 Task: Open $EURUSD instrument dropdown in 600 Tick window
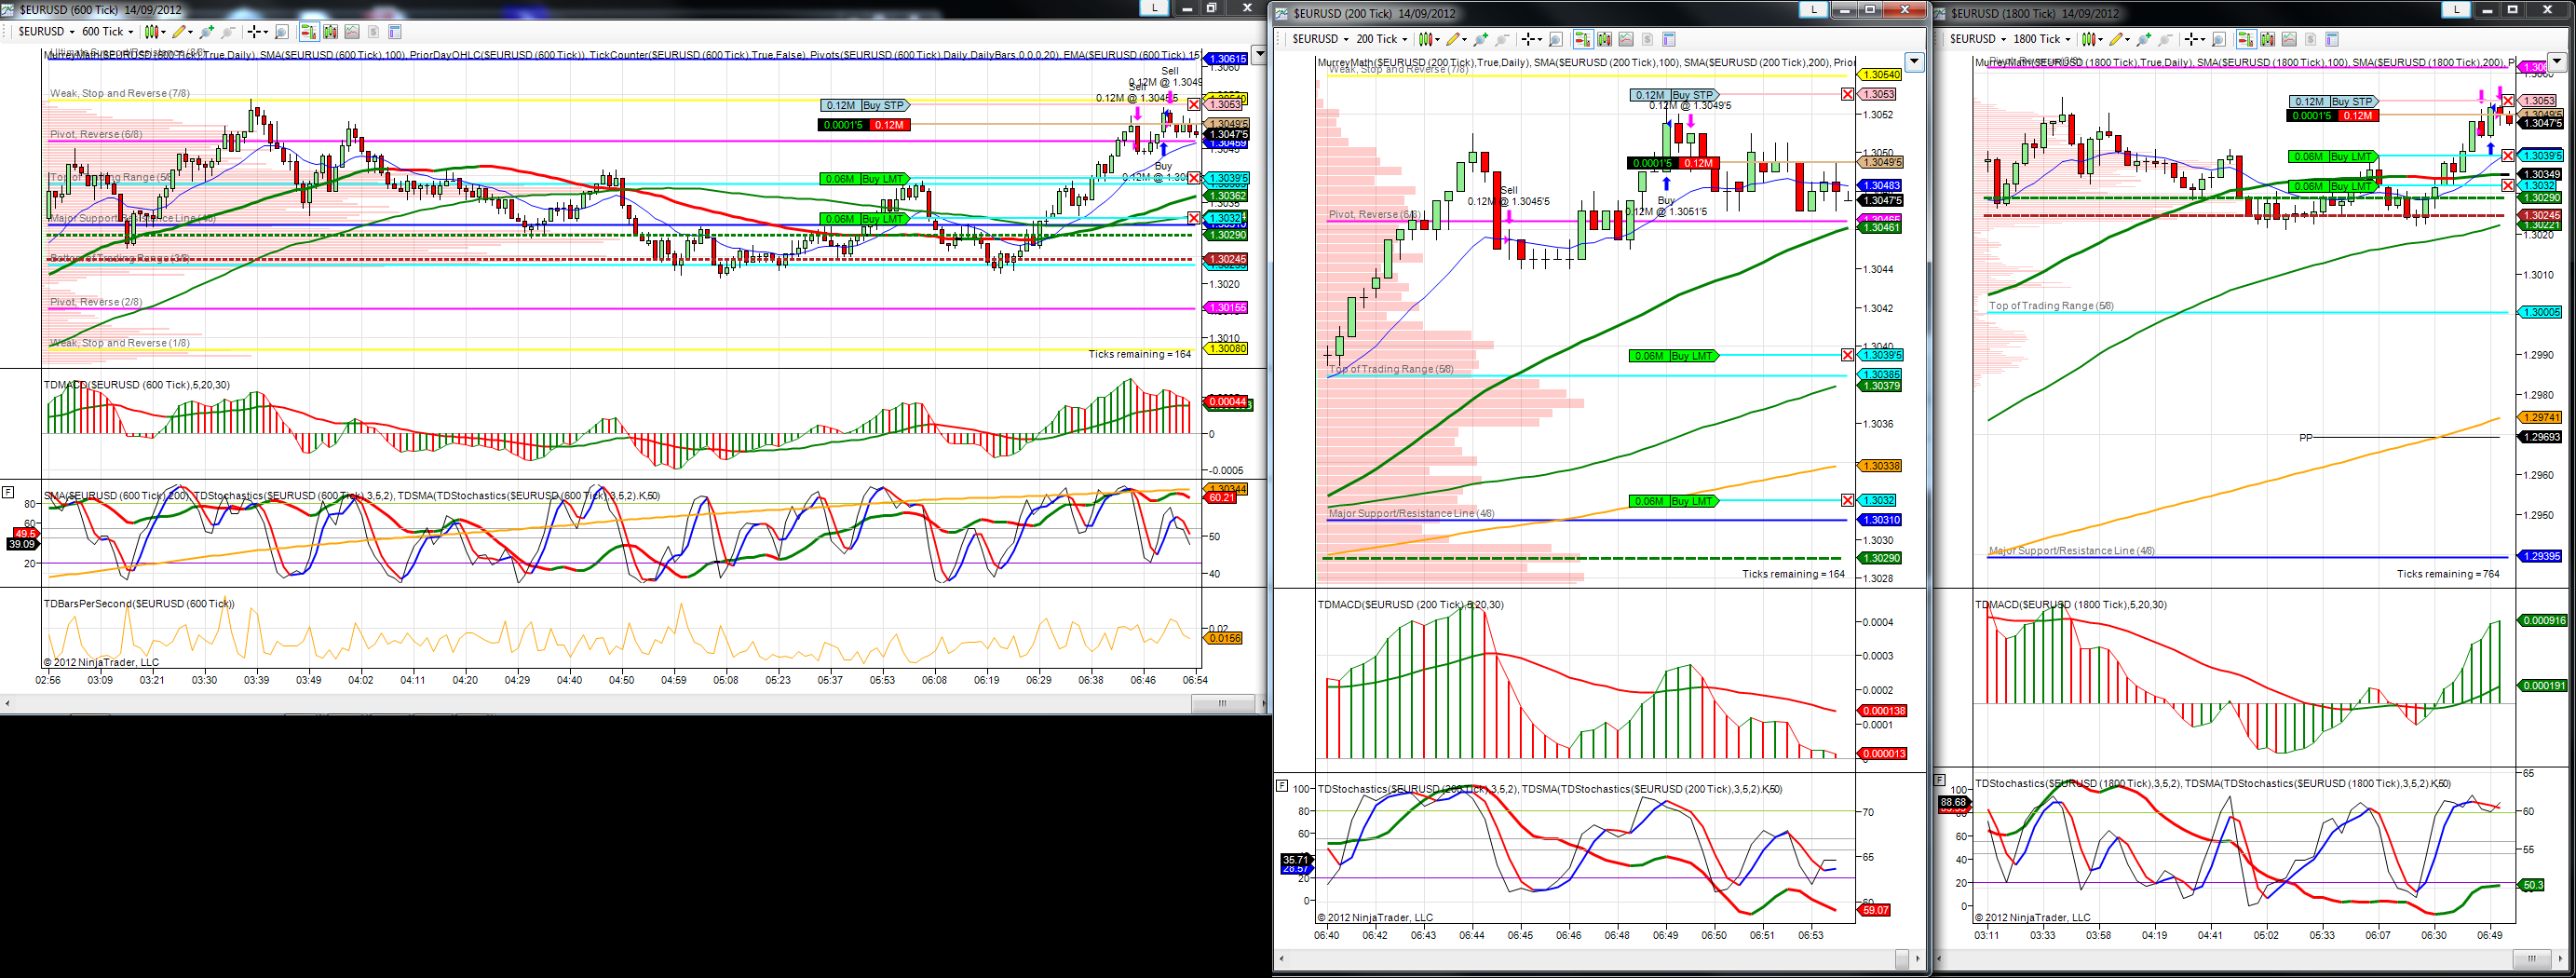pyautogui.click(x=46, y=32)
